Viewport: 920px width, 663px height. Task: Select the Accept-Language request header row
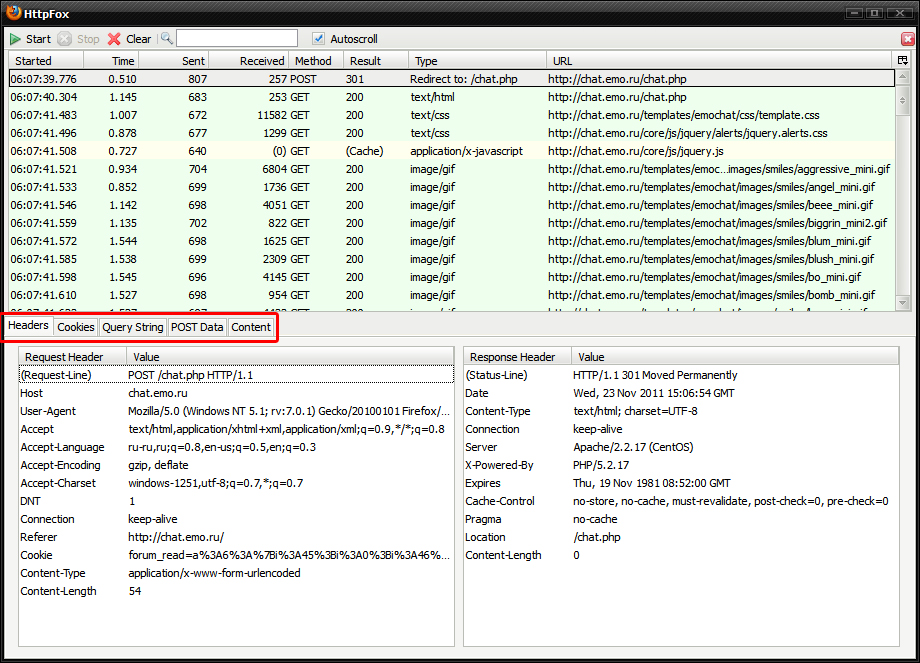236,447
